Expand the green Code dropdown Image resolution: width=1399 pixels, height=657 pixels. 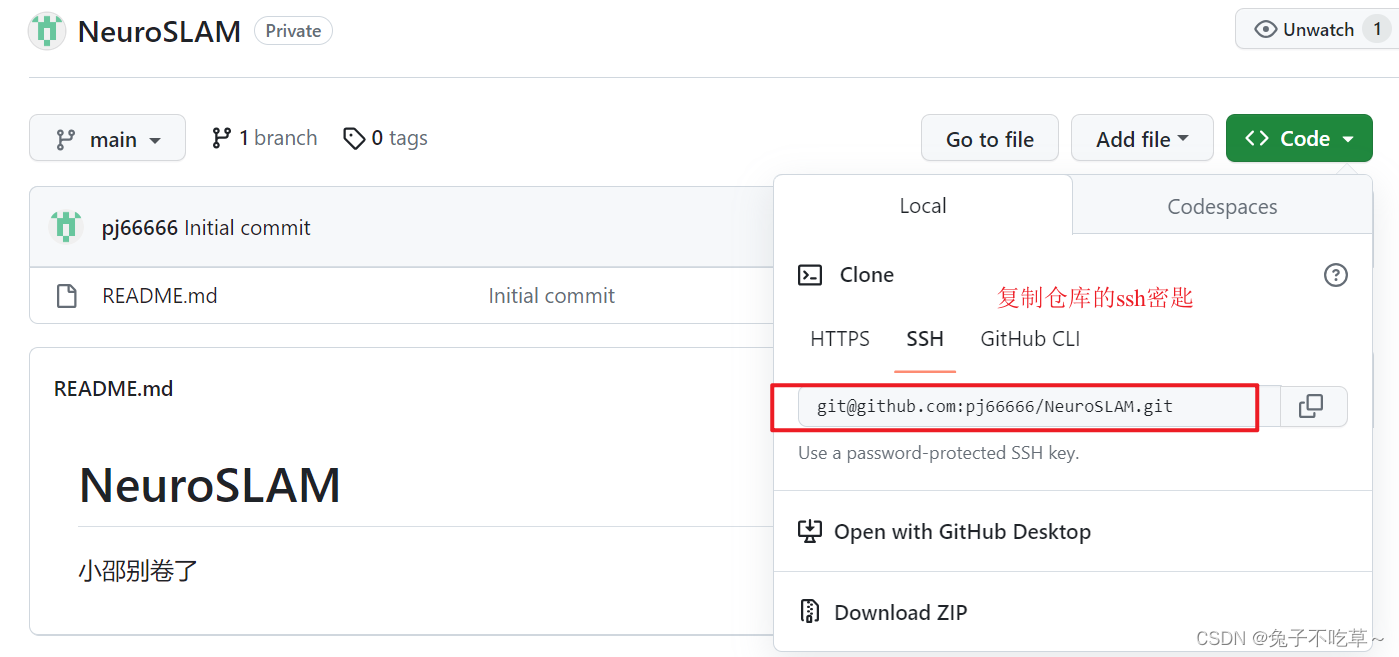[x=1298, y=138]
